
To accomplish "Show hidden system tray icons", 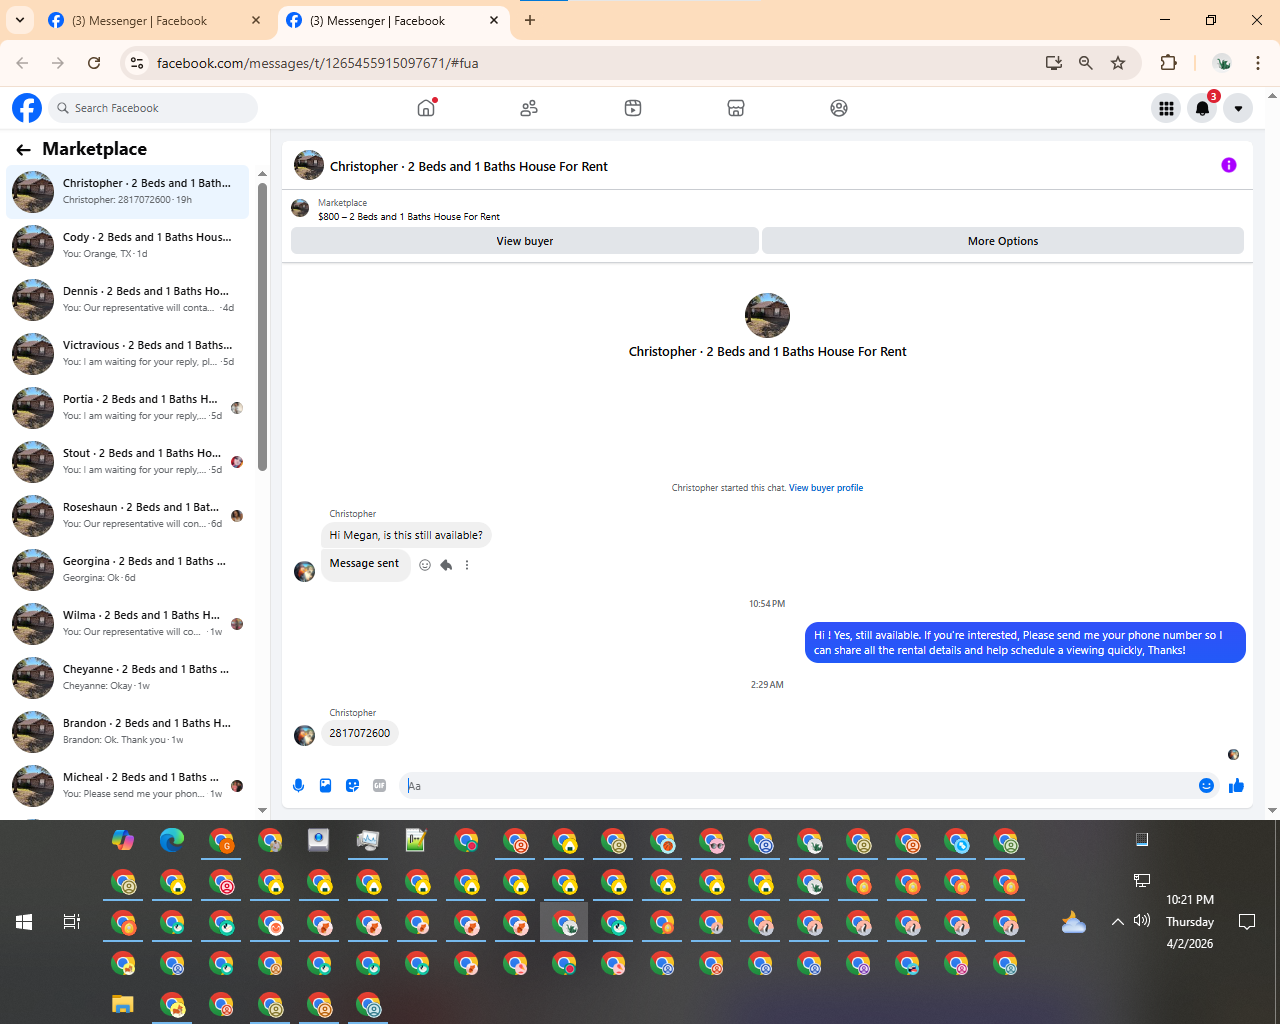I will tap(1118, 922).
